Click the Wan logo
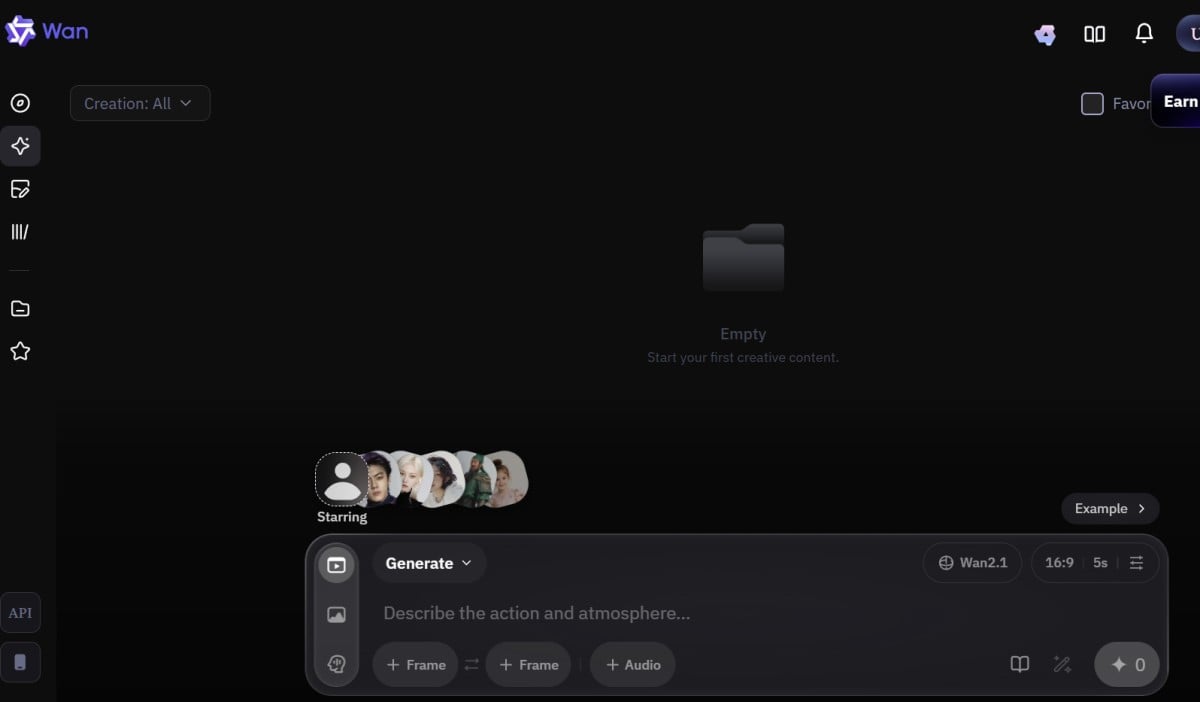Image resolution: width=1200 pixels, height=702 pixels. tap(47, 31)
